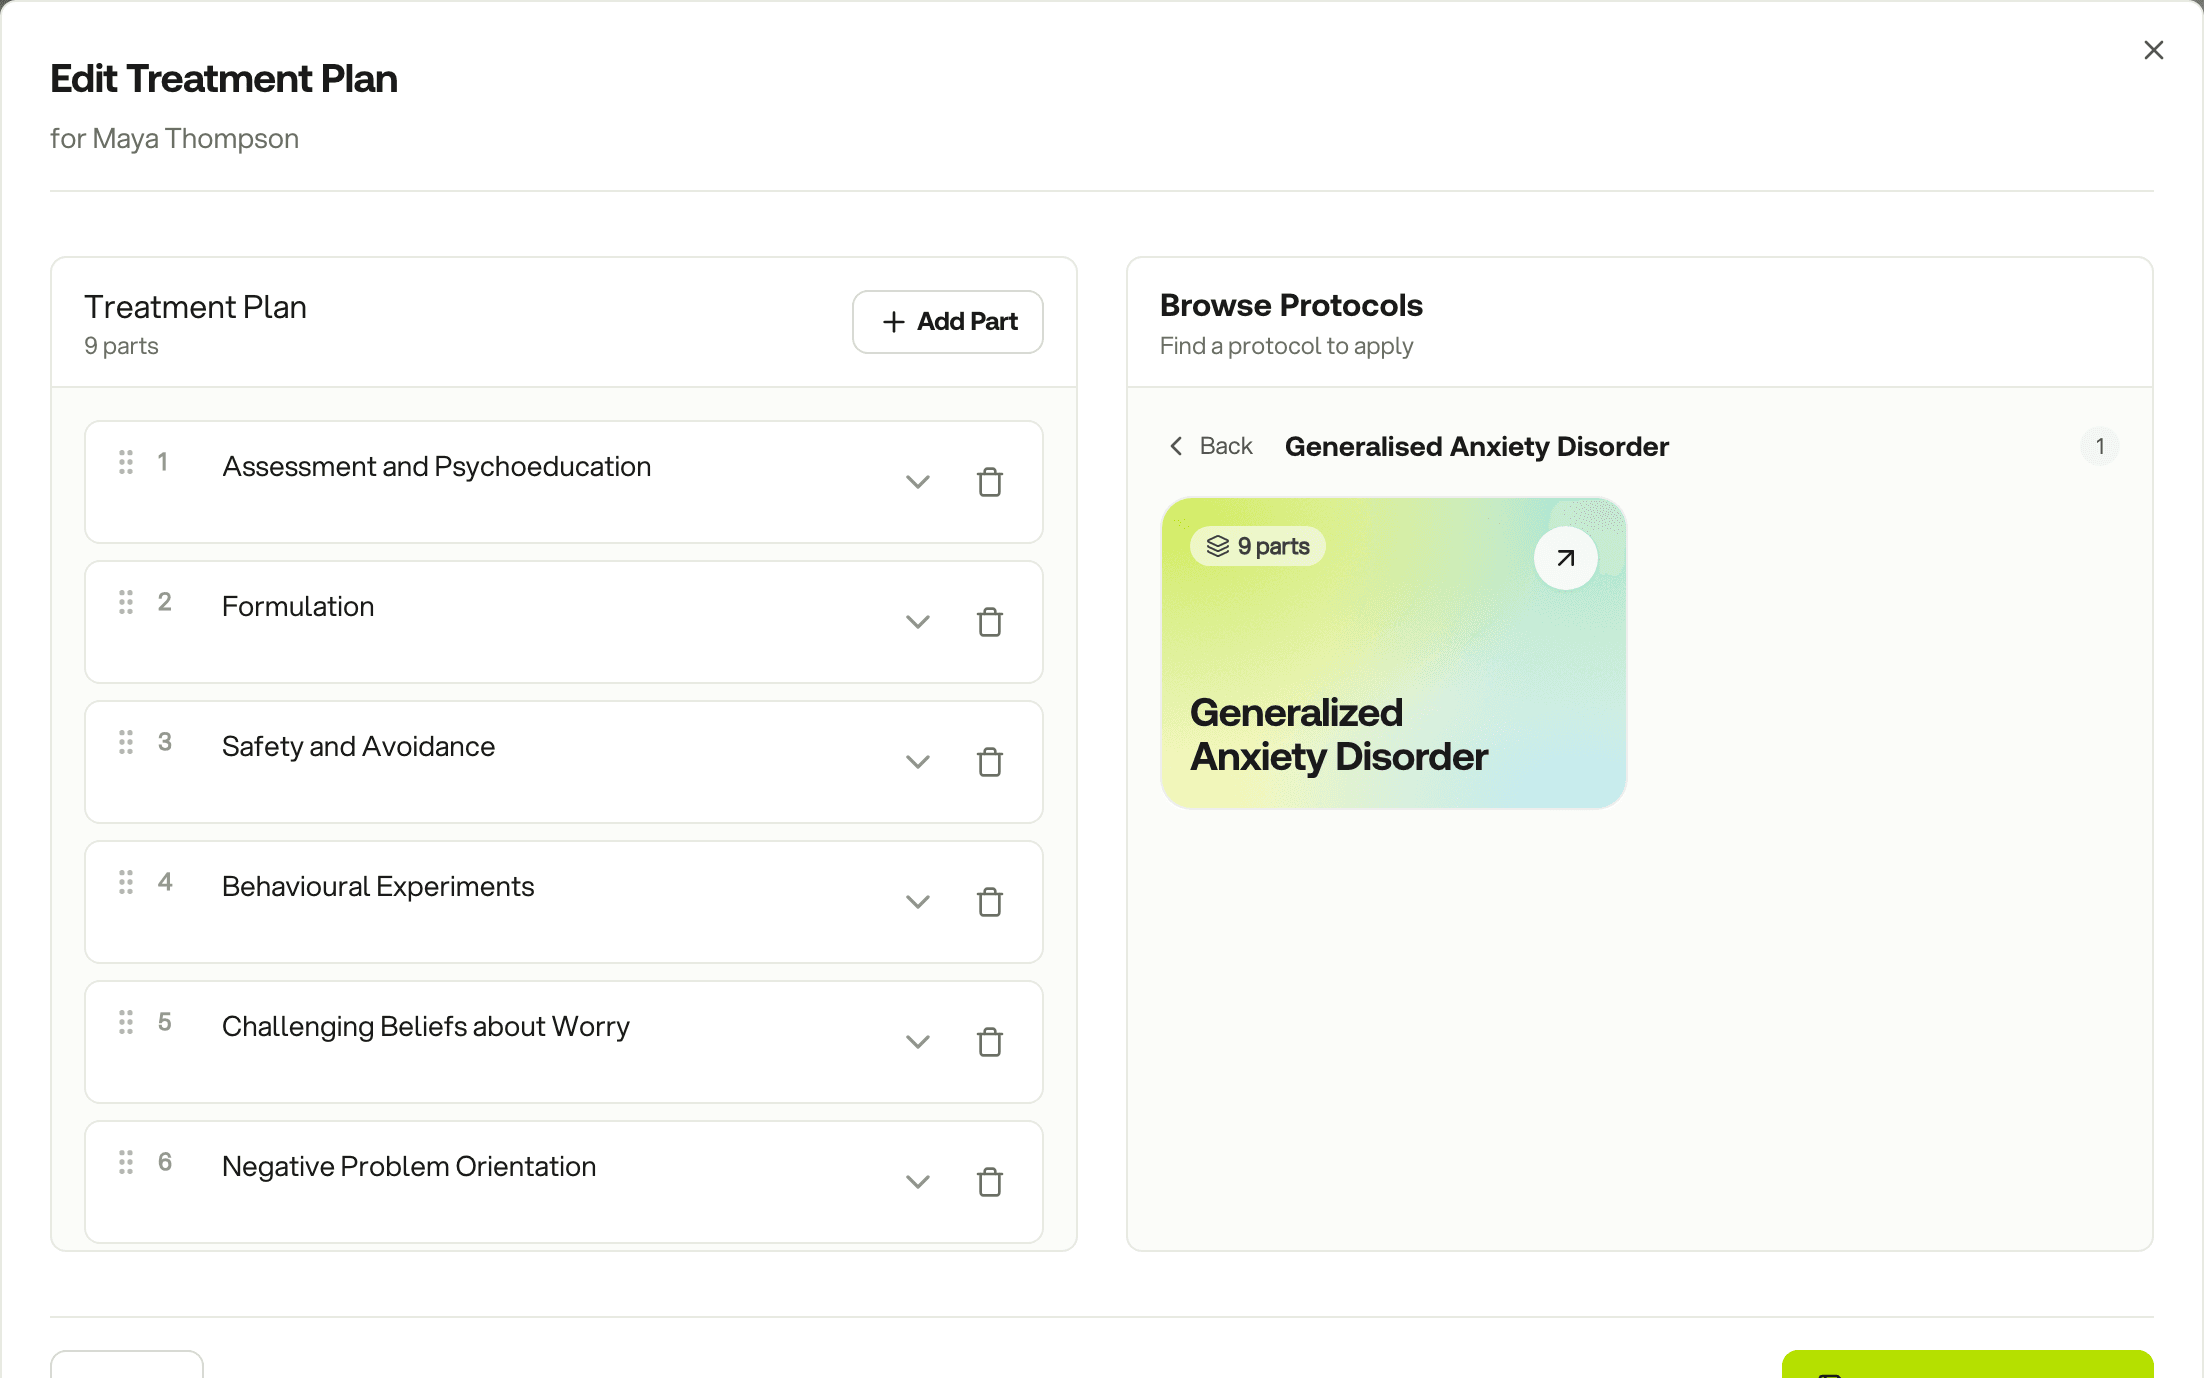This screenshot has width=2204, height=1378.
Task: Click the Behavioural Experiments title
Action: coord(378,886)
